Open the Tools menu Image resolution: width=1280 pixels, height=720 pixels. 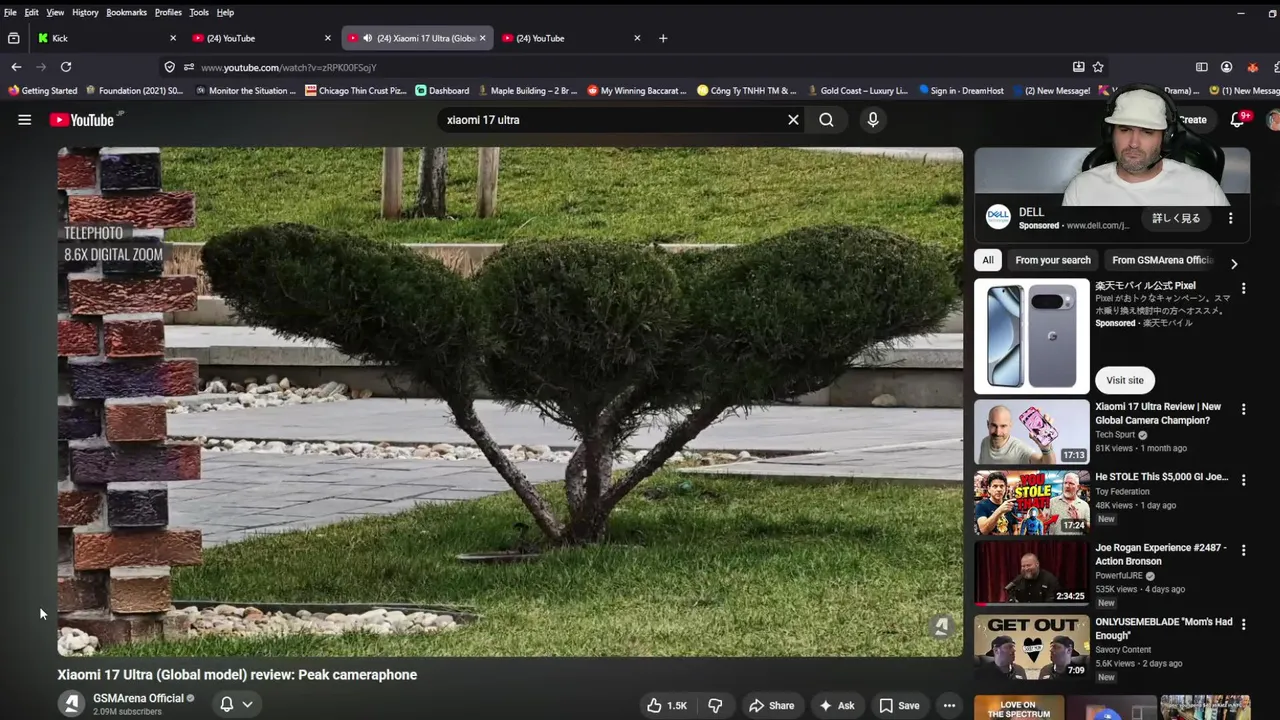(199, 12)
